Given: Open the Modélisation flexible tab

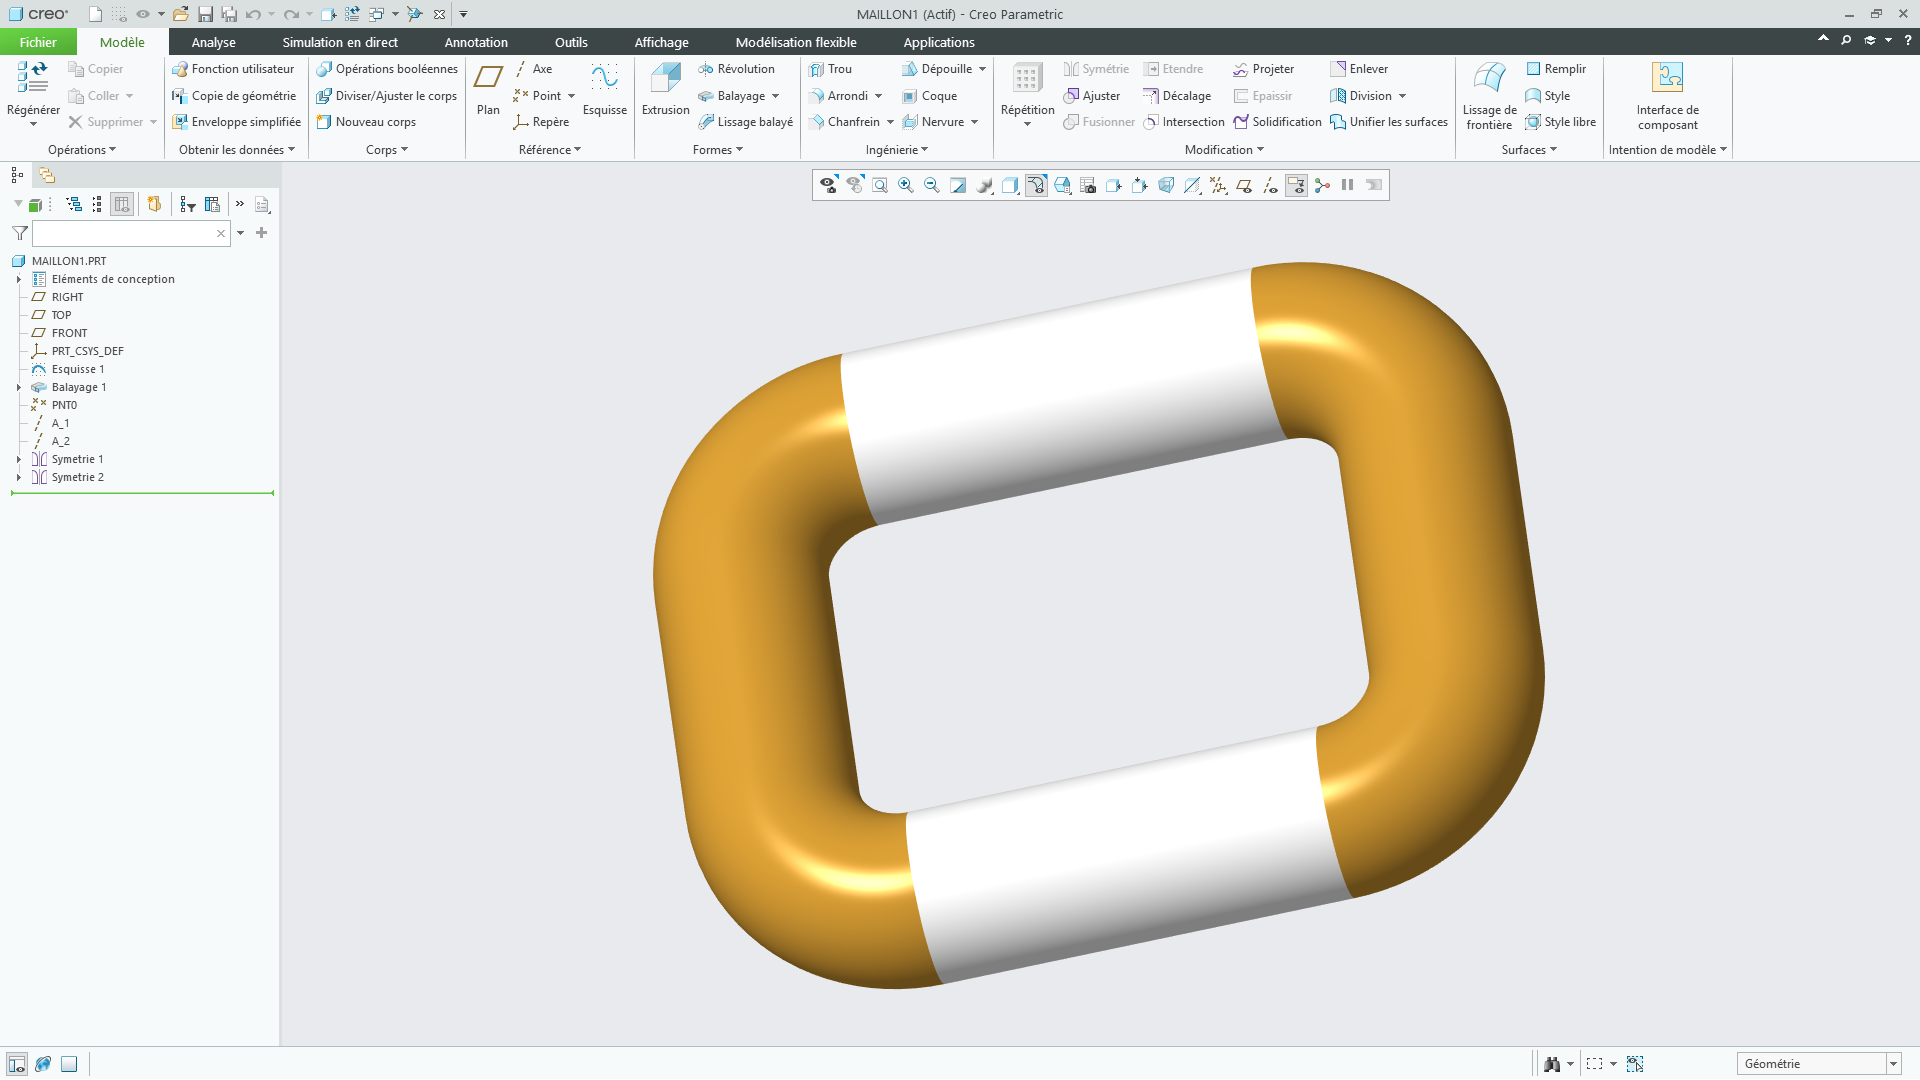Looking at the screenshot, I should click(796, 42).
